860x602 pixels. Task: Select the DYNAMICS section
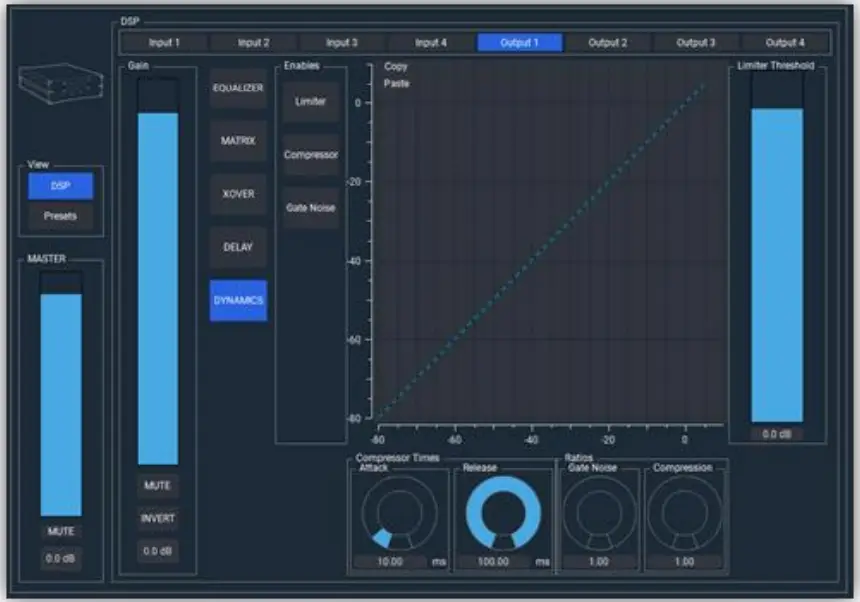(x=237, y=300)
